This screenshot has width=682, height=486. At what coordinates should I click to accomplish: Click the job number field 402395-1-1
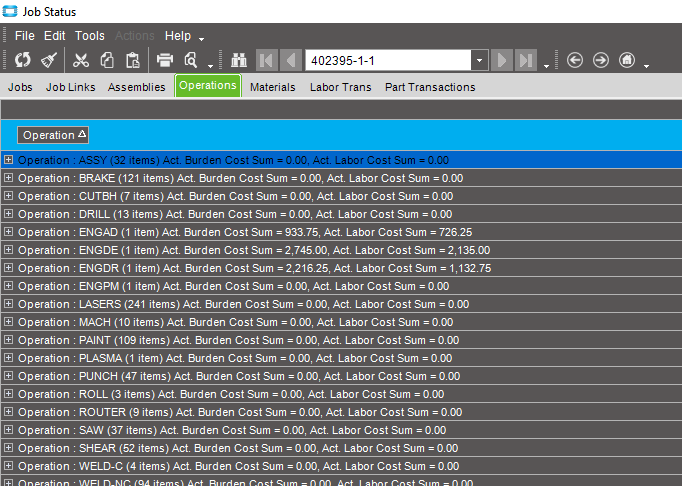coord(388,60)
